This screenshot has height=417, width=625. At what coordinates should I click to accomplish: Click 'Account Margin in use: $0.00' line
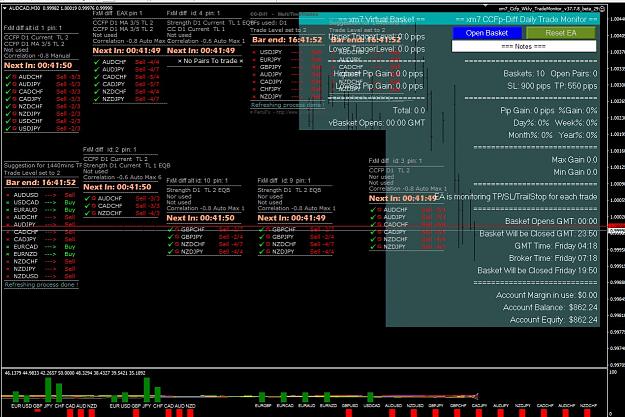[x=546, y=295]
